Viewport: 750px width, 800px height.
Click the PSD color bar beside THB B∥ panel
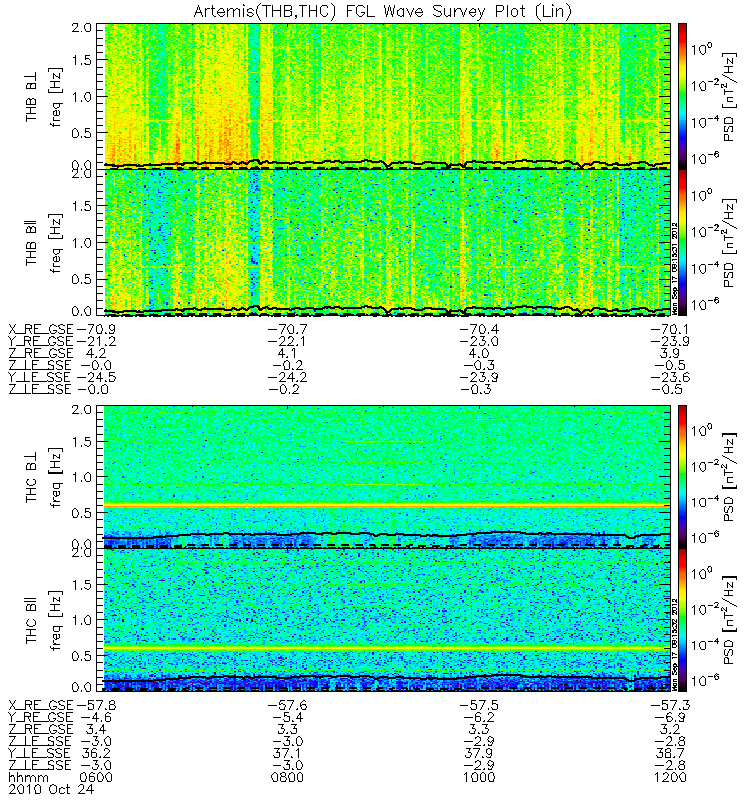coord(682,242)
